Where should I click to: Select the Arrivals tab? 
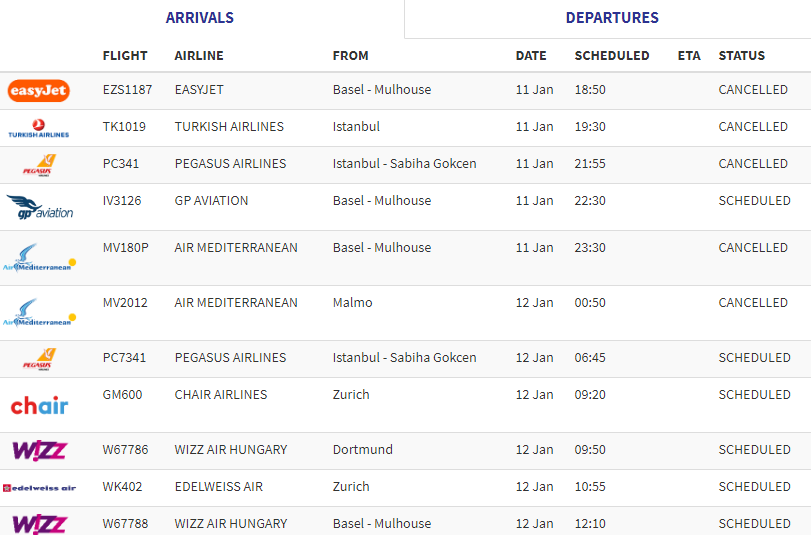[x=200, y=18]
